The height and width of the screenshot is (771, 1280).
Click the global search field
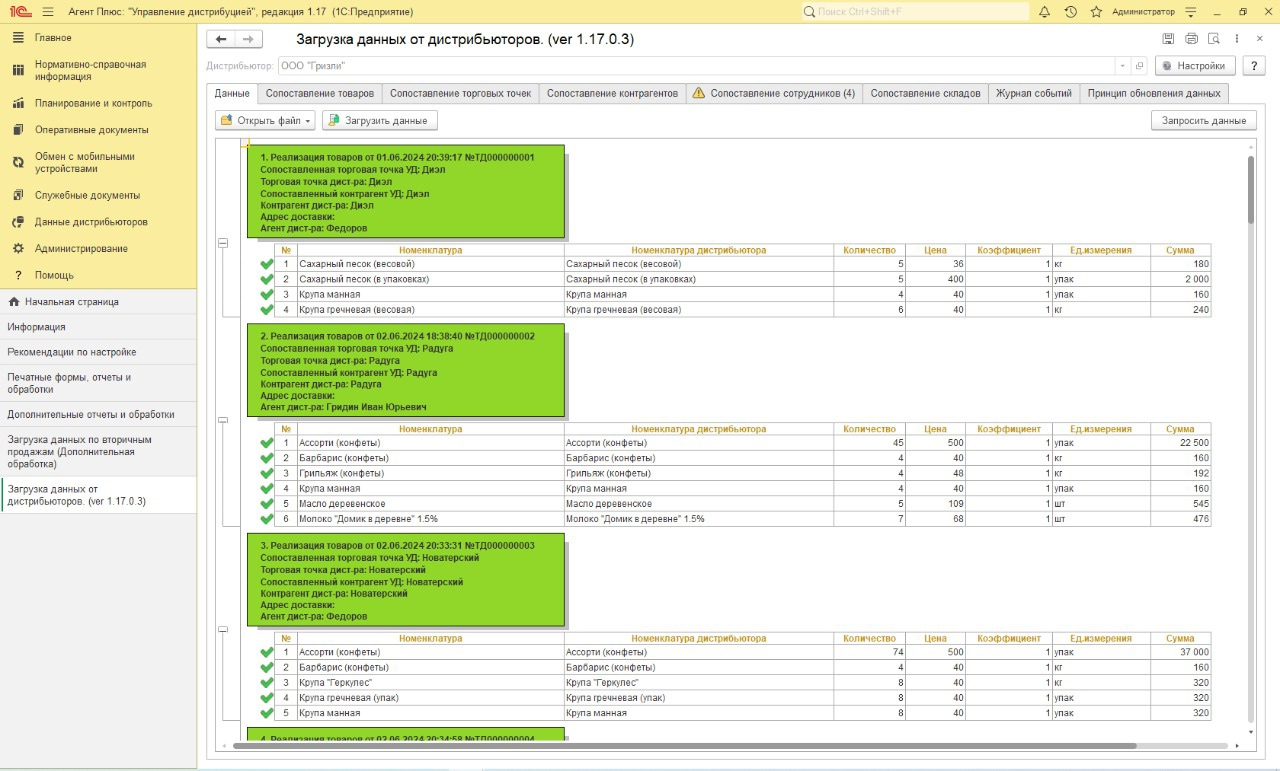click(x=915, y=12)
